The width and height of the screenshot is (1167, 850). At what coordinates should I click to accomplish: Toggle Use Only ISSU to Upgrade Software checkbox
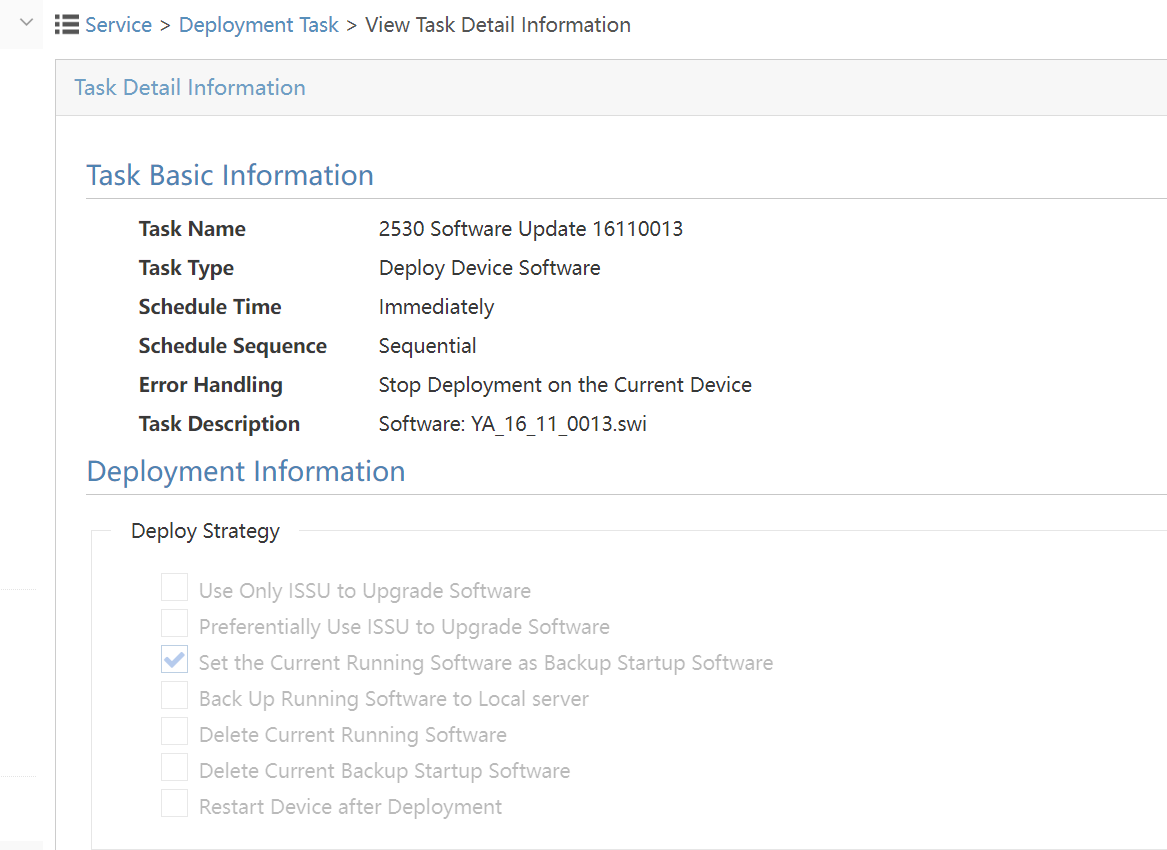tap(175, 588)
